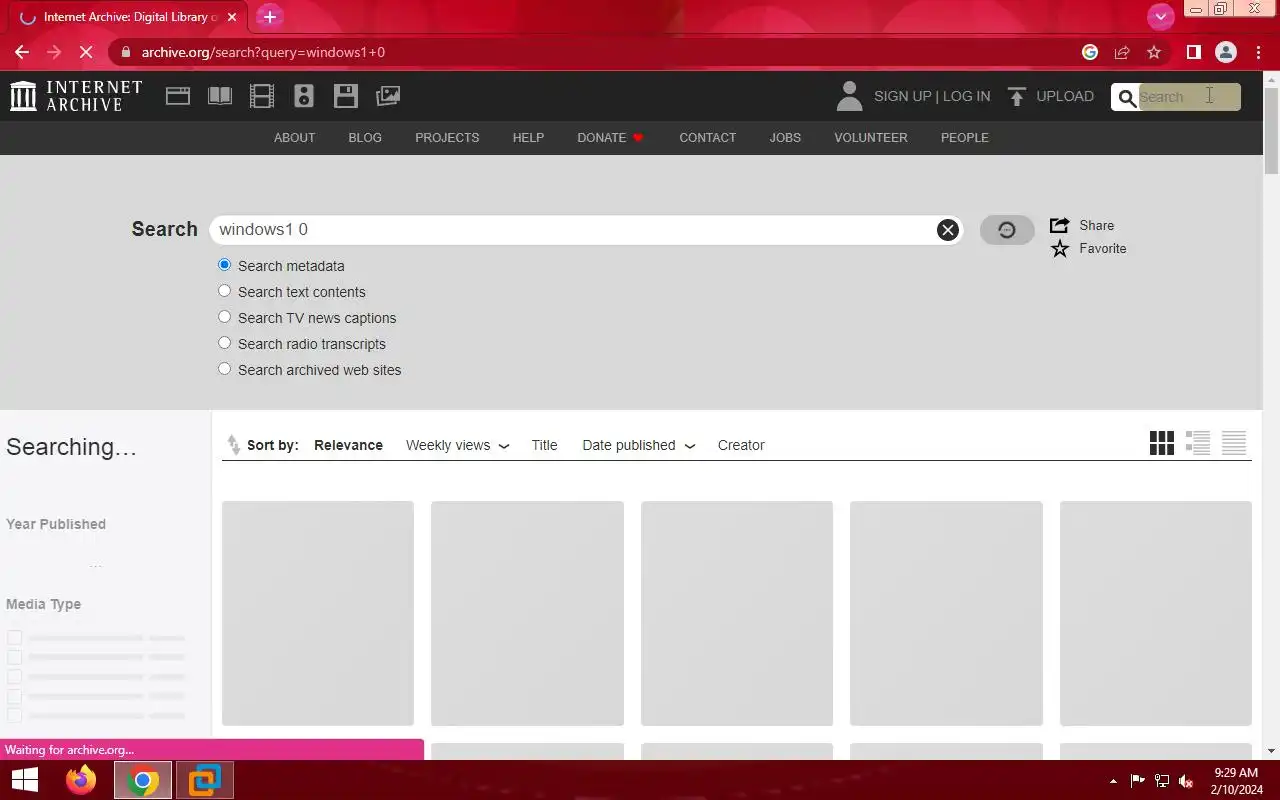This screenshot has height=800, width=1280.
Task: Select Search metadata radio button
Action: coord(224,265)
